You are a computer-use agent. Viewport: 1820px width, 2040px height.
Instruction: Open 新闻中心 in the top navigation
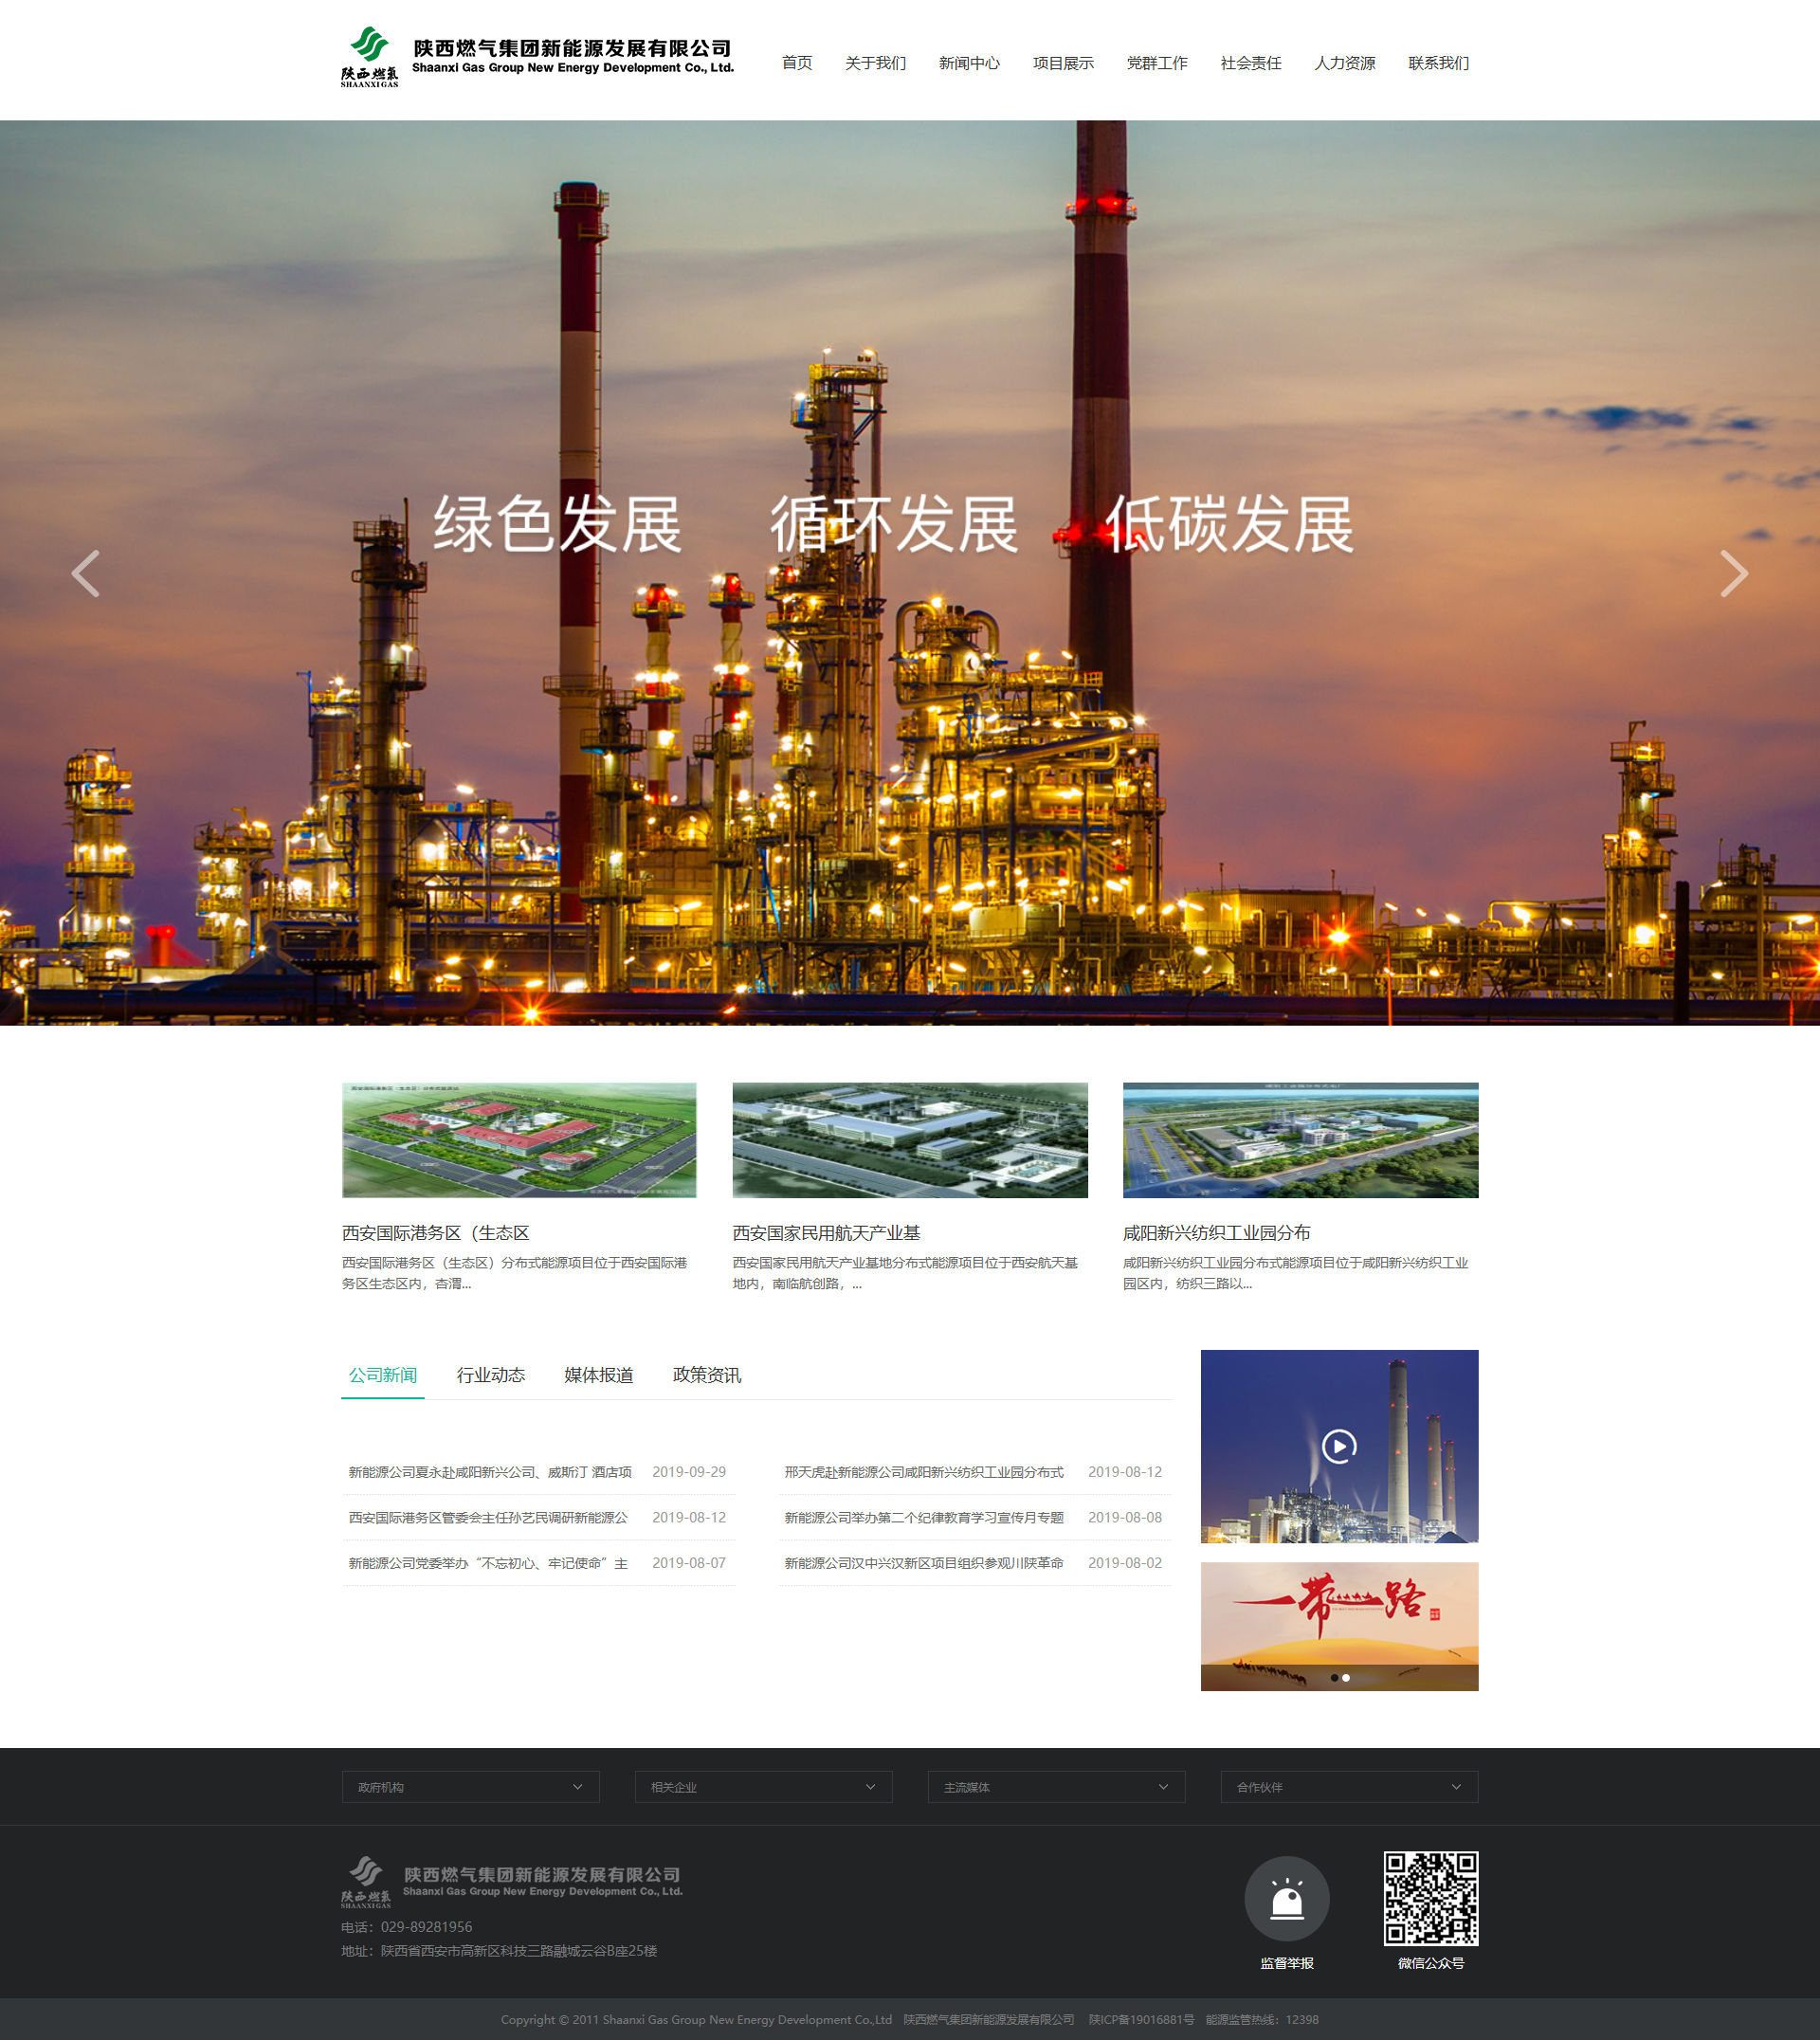click(968, 63)
